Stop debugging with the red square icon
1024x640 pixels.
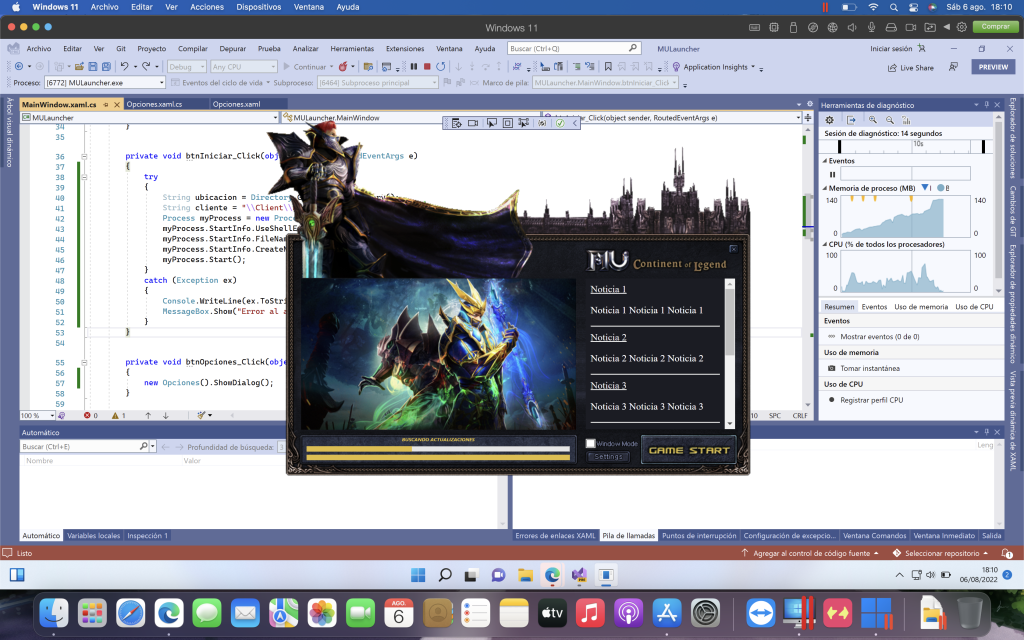427,67
